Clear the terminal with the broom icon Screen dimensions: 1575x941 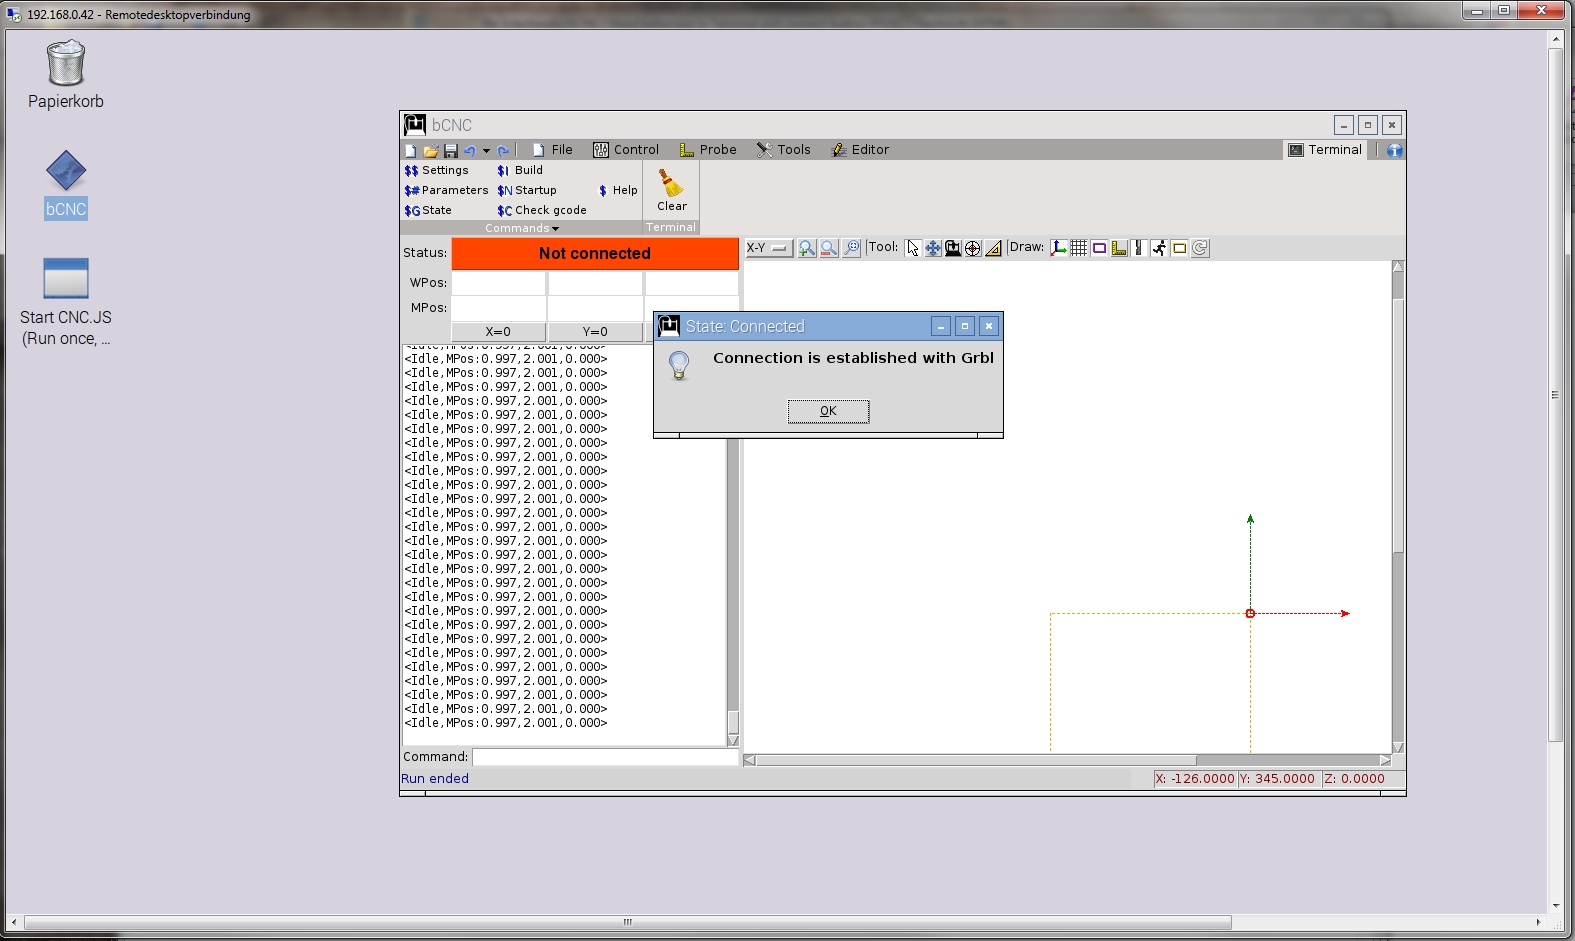point(672,190)
